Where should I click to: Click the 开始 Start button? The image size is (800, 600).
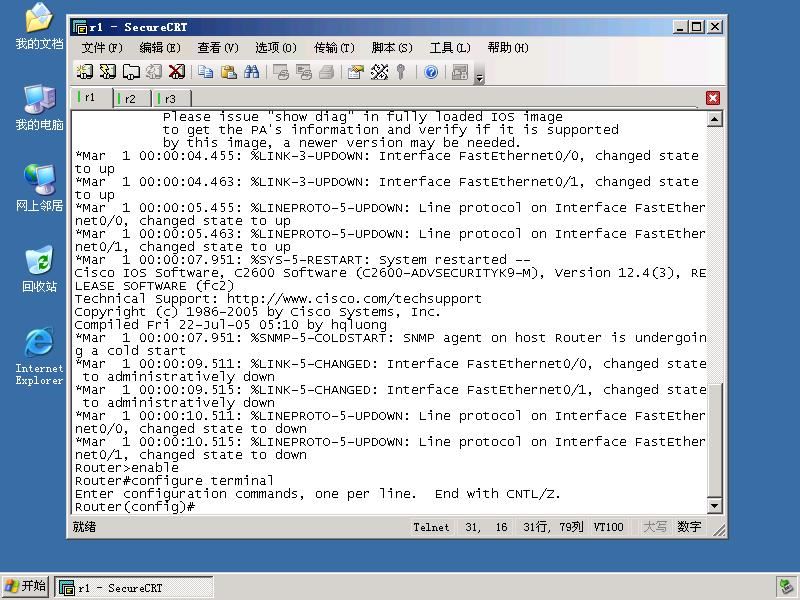click(26, 587)
